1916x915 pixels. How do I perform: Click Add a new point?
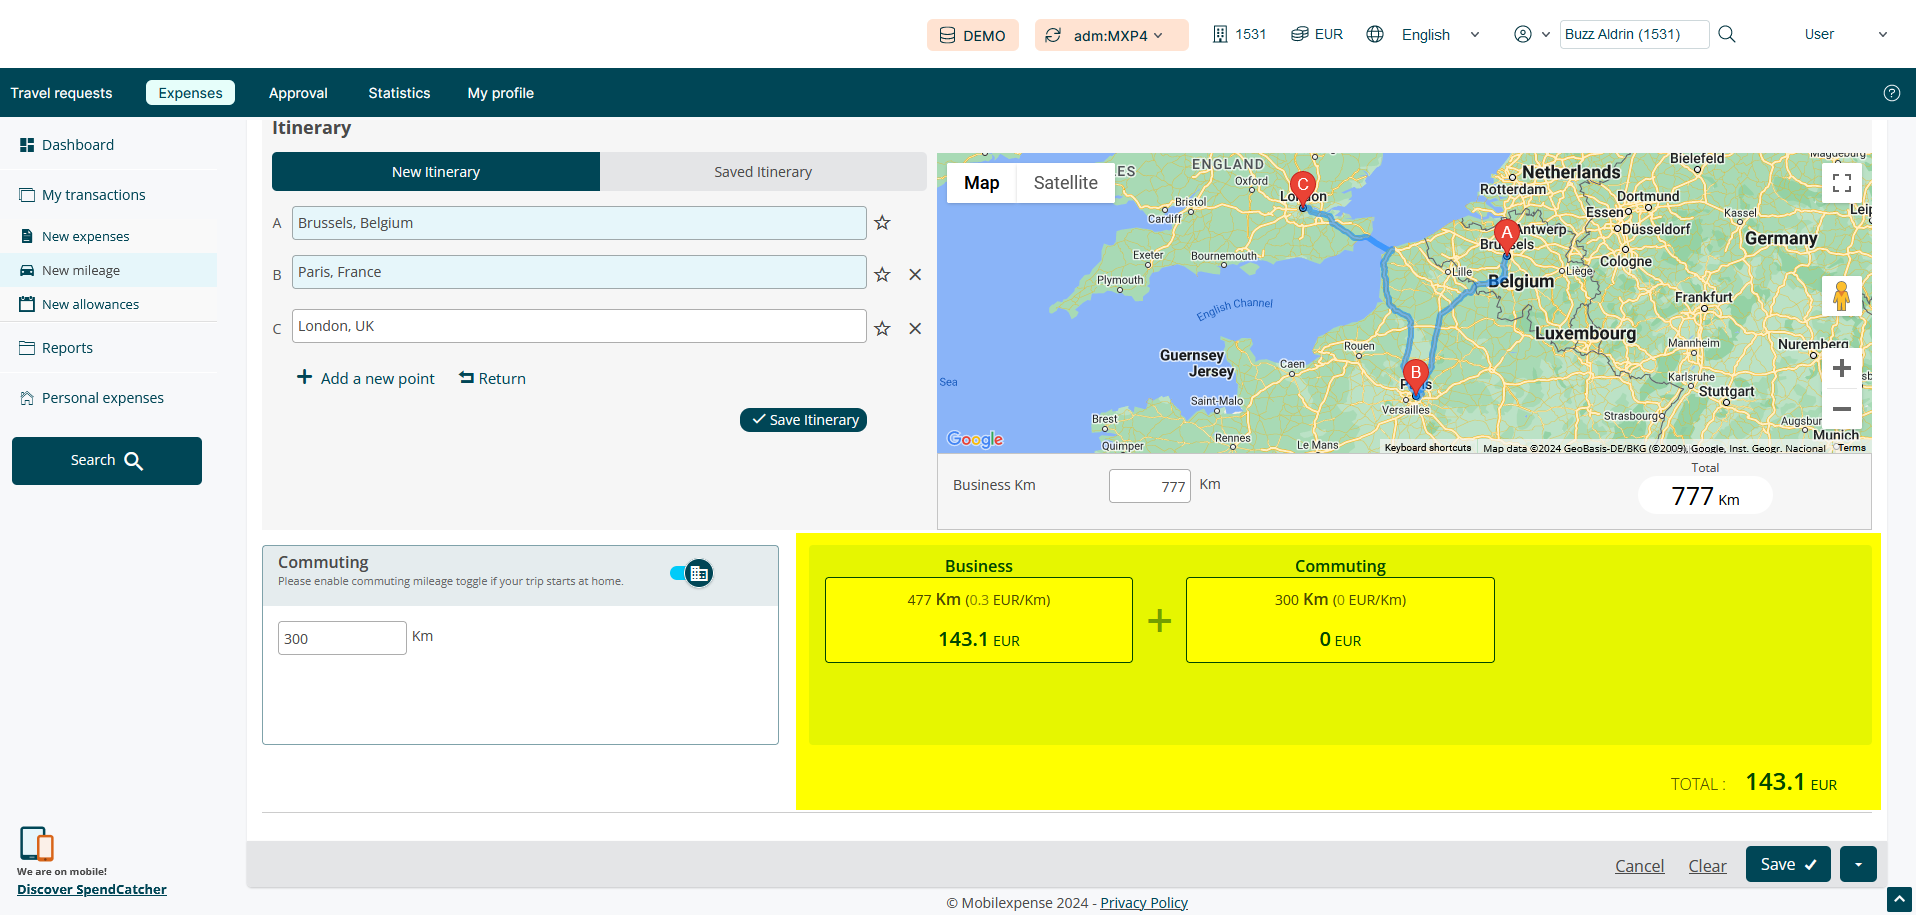click(366, 378)
